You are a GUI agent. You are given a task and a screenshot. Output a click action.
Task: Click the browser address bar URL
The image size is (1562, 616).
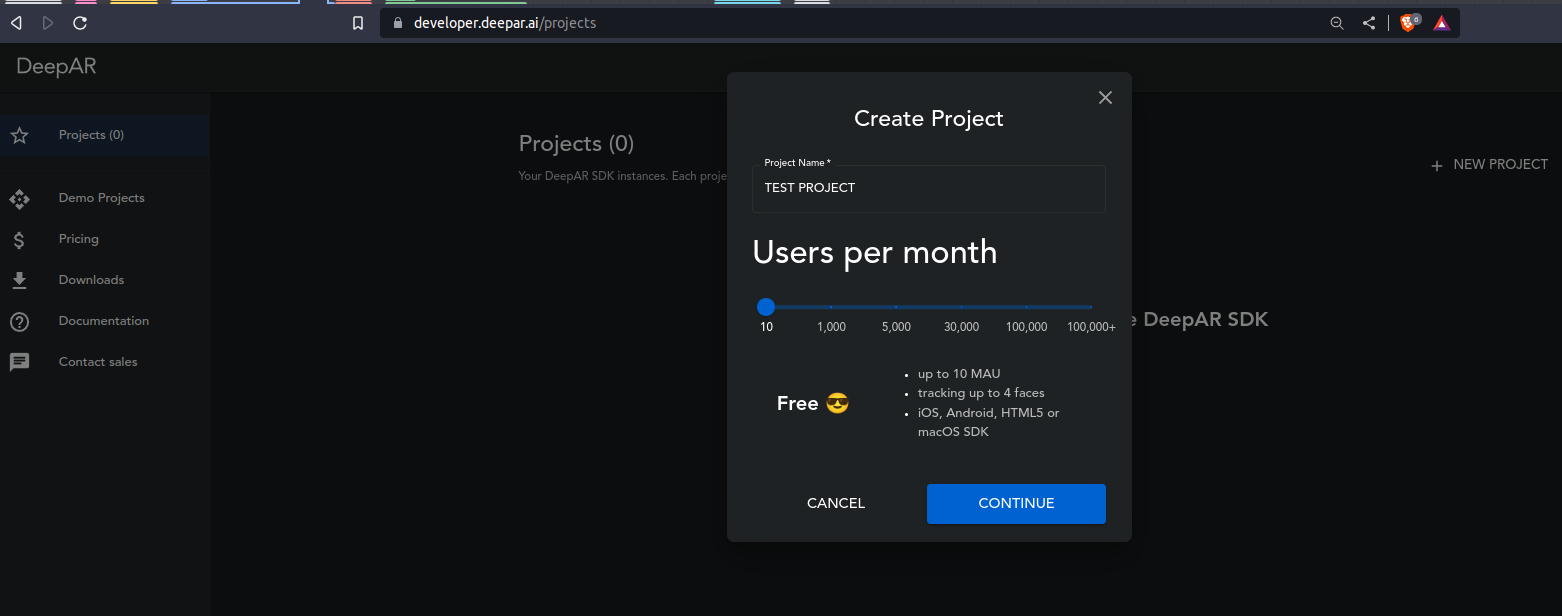[x=505, y=23]
